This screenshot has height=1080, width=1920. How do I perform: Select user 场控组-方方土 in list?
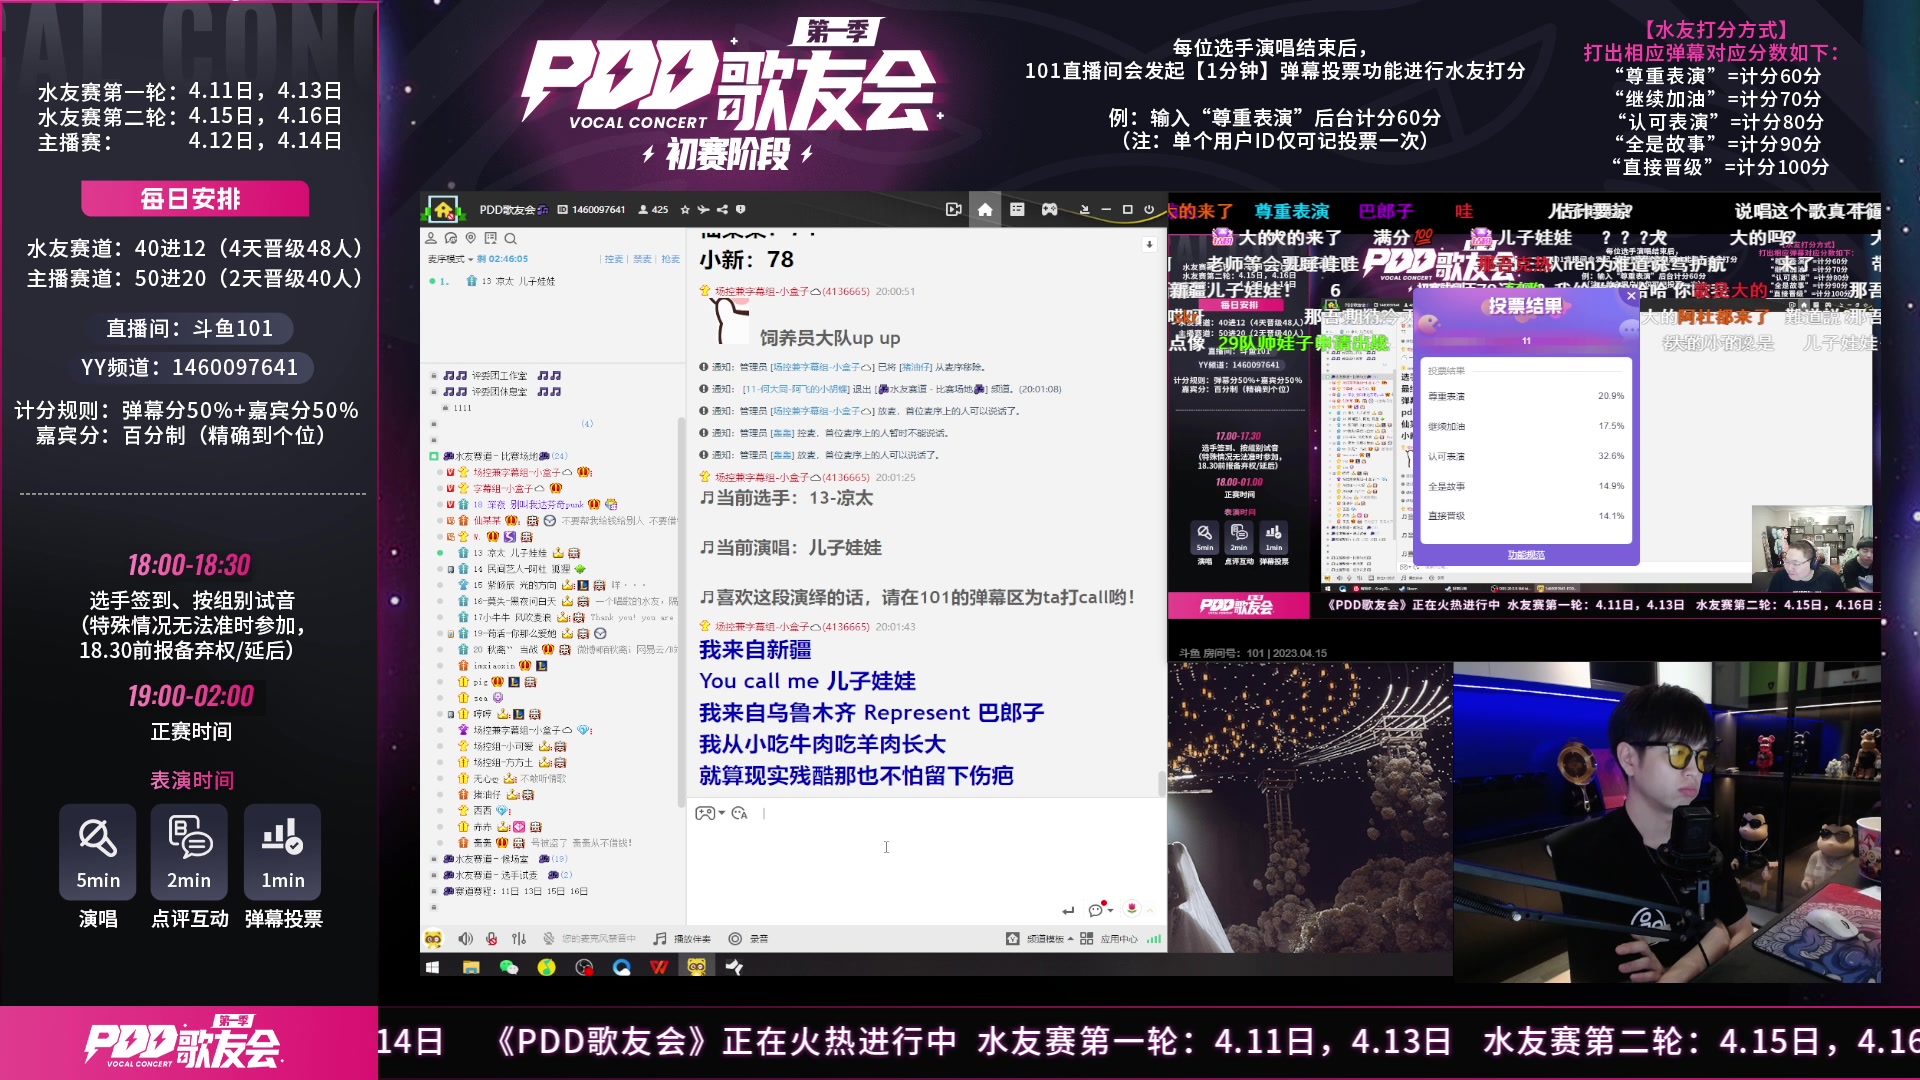pos(502,762)
